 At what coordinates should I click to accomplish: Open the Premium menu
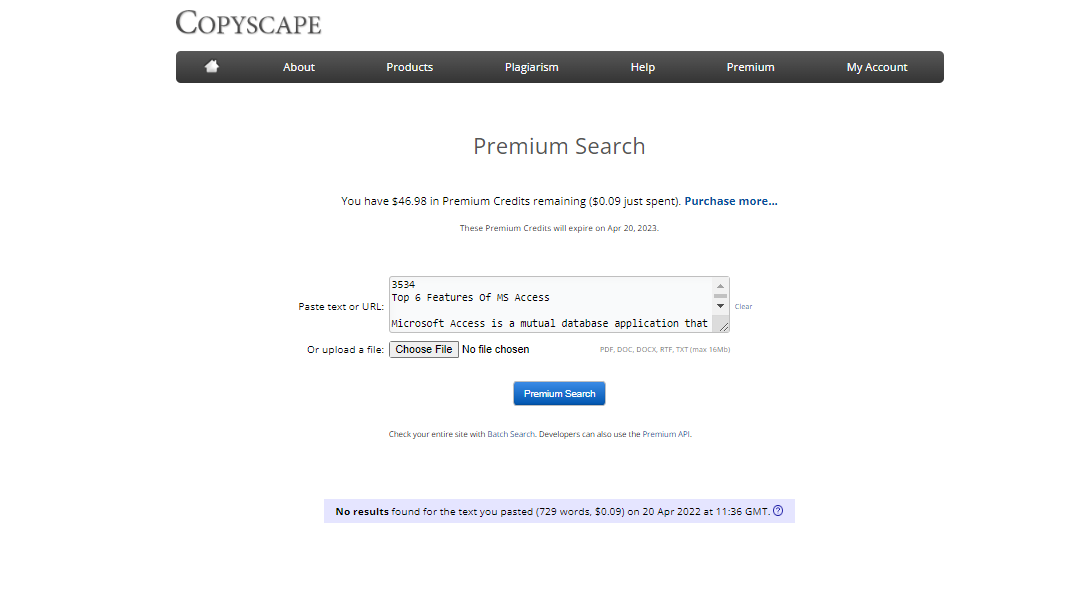click(x=750, y=67)
